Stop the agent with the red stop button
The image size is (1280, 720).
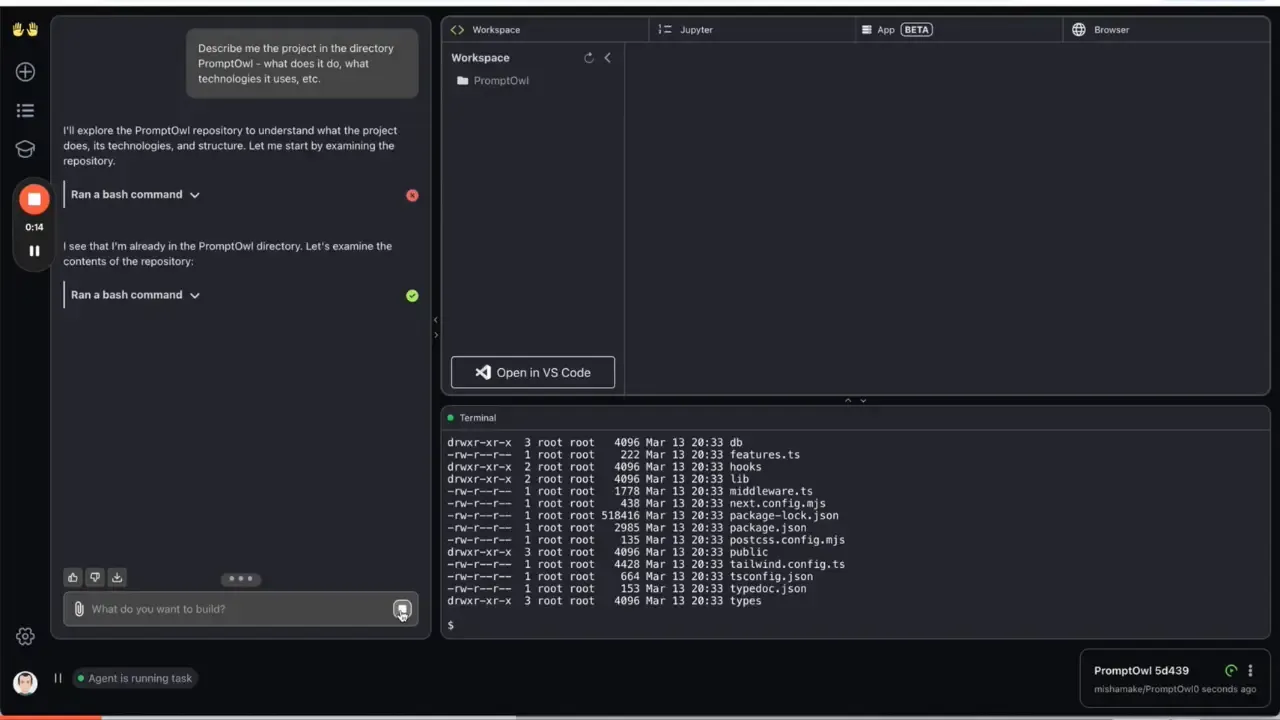34,199
